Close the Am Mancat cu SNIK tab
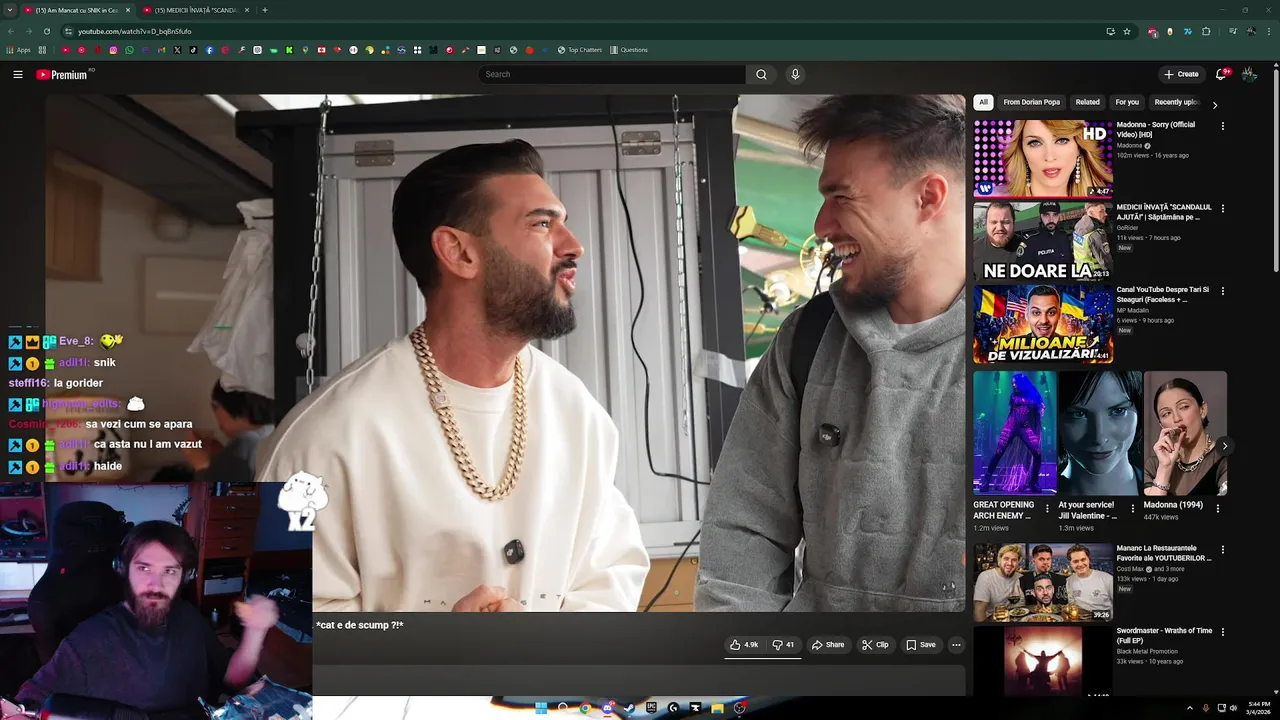Image resolution: width=1280 pixels, height=720 pixels. click(128, 10)
